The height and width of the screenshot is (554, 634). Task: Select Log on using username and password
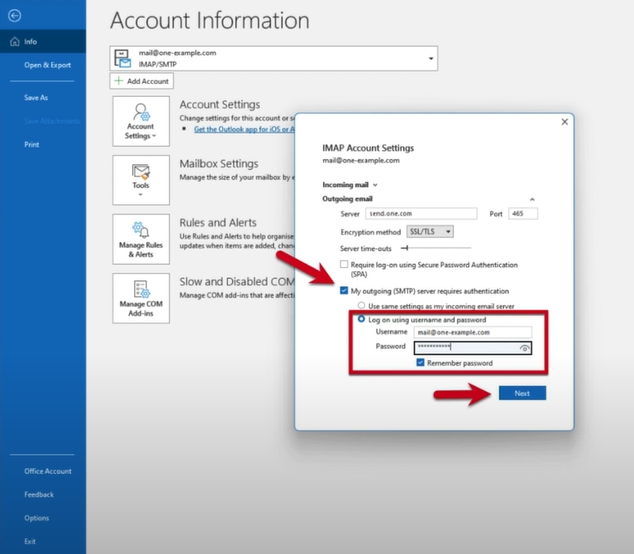tap(361, 319)
